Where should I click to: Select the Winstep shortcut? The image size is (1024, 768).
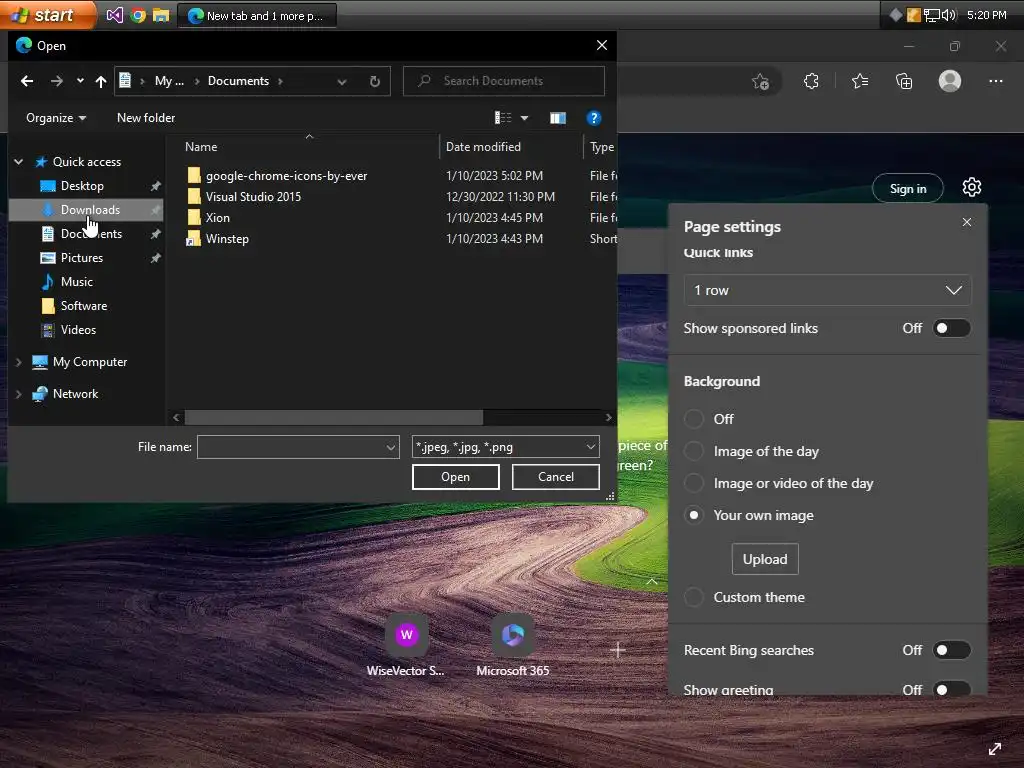227,239
